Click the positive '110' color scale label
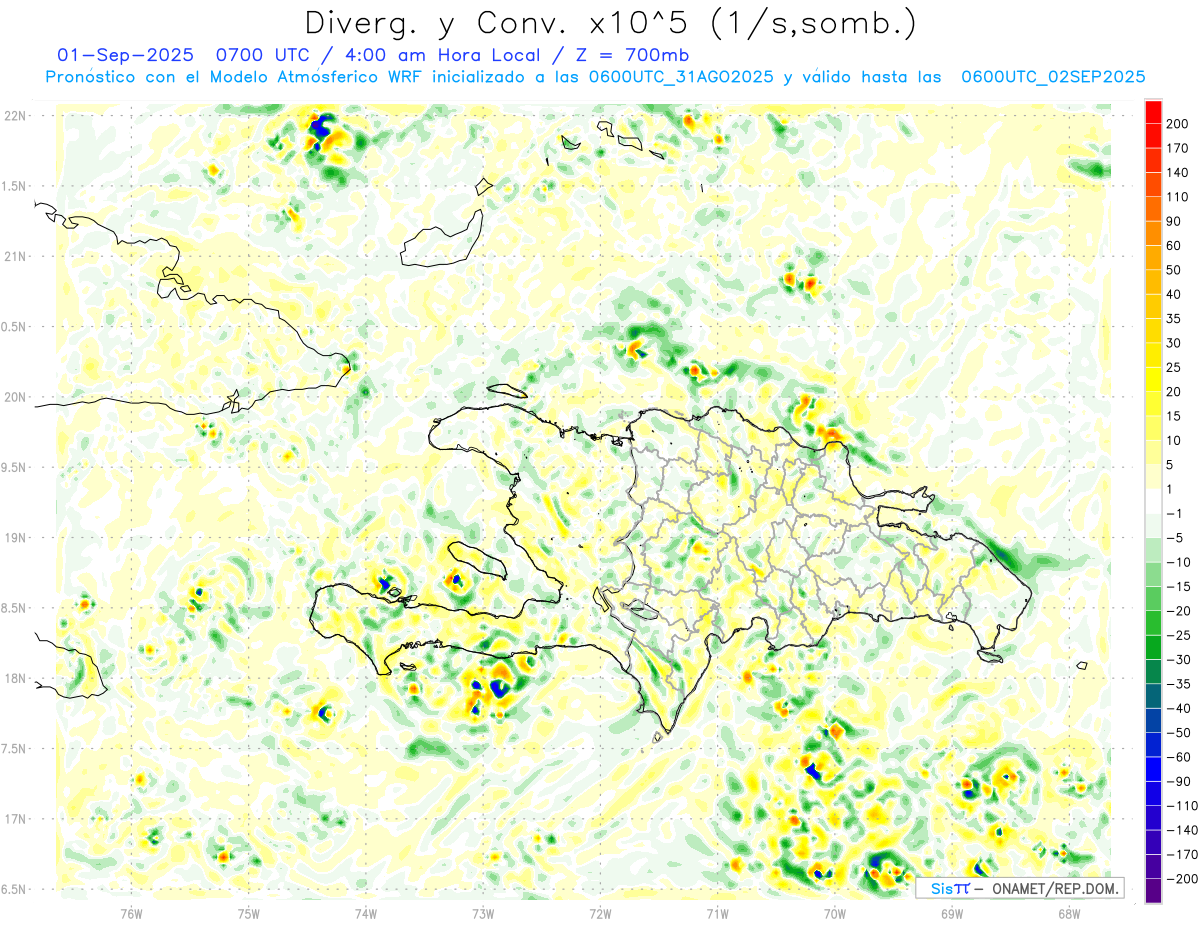The height and width of the screenshot is (927, 1200). point(1177,197)
